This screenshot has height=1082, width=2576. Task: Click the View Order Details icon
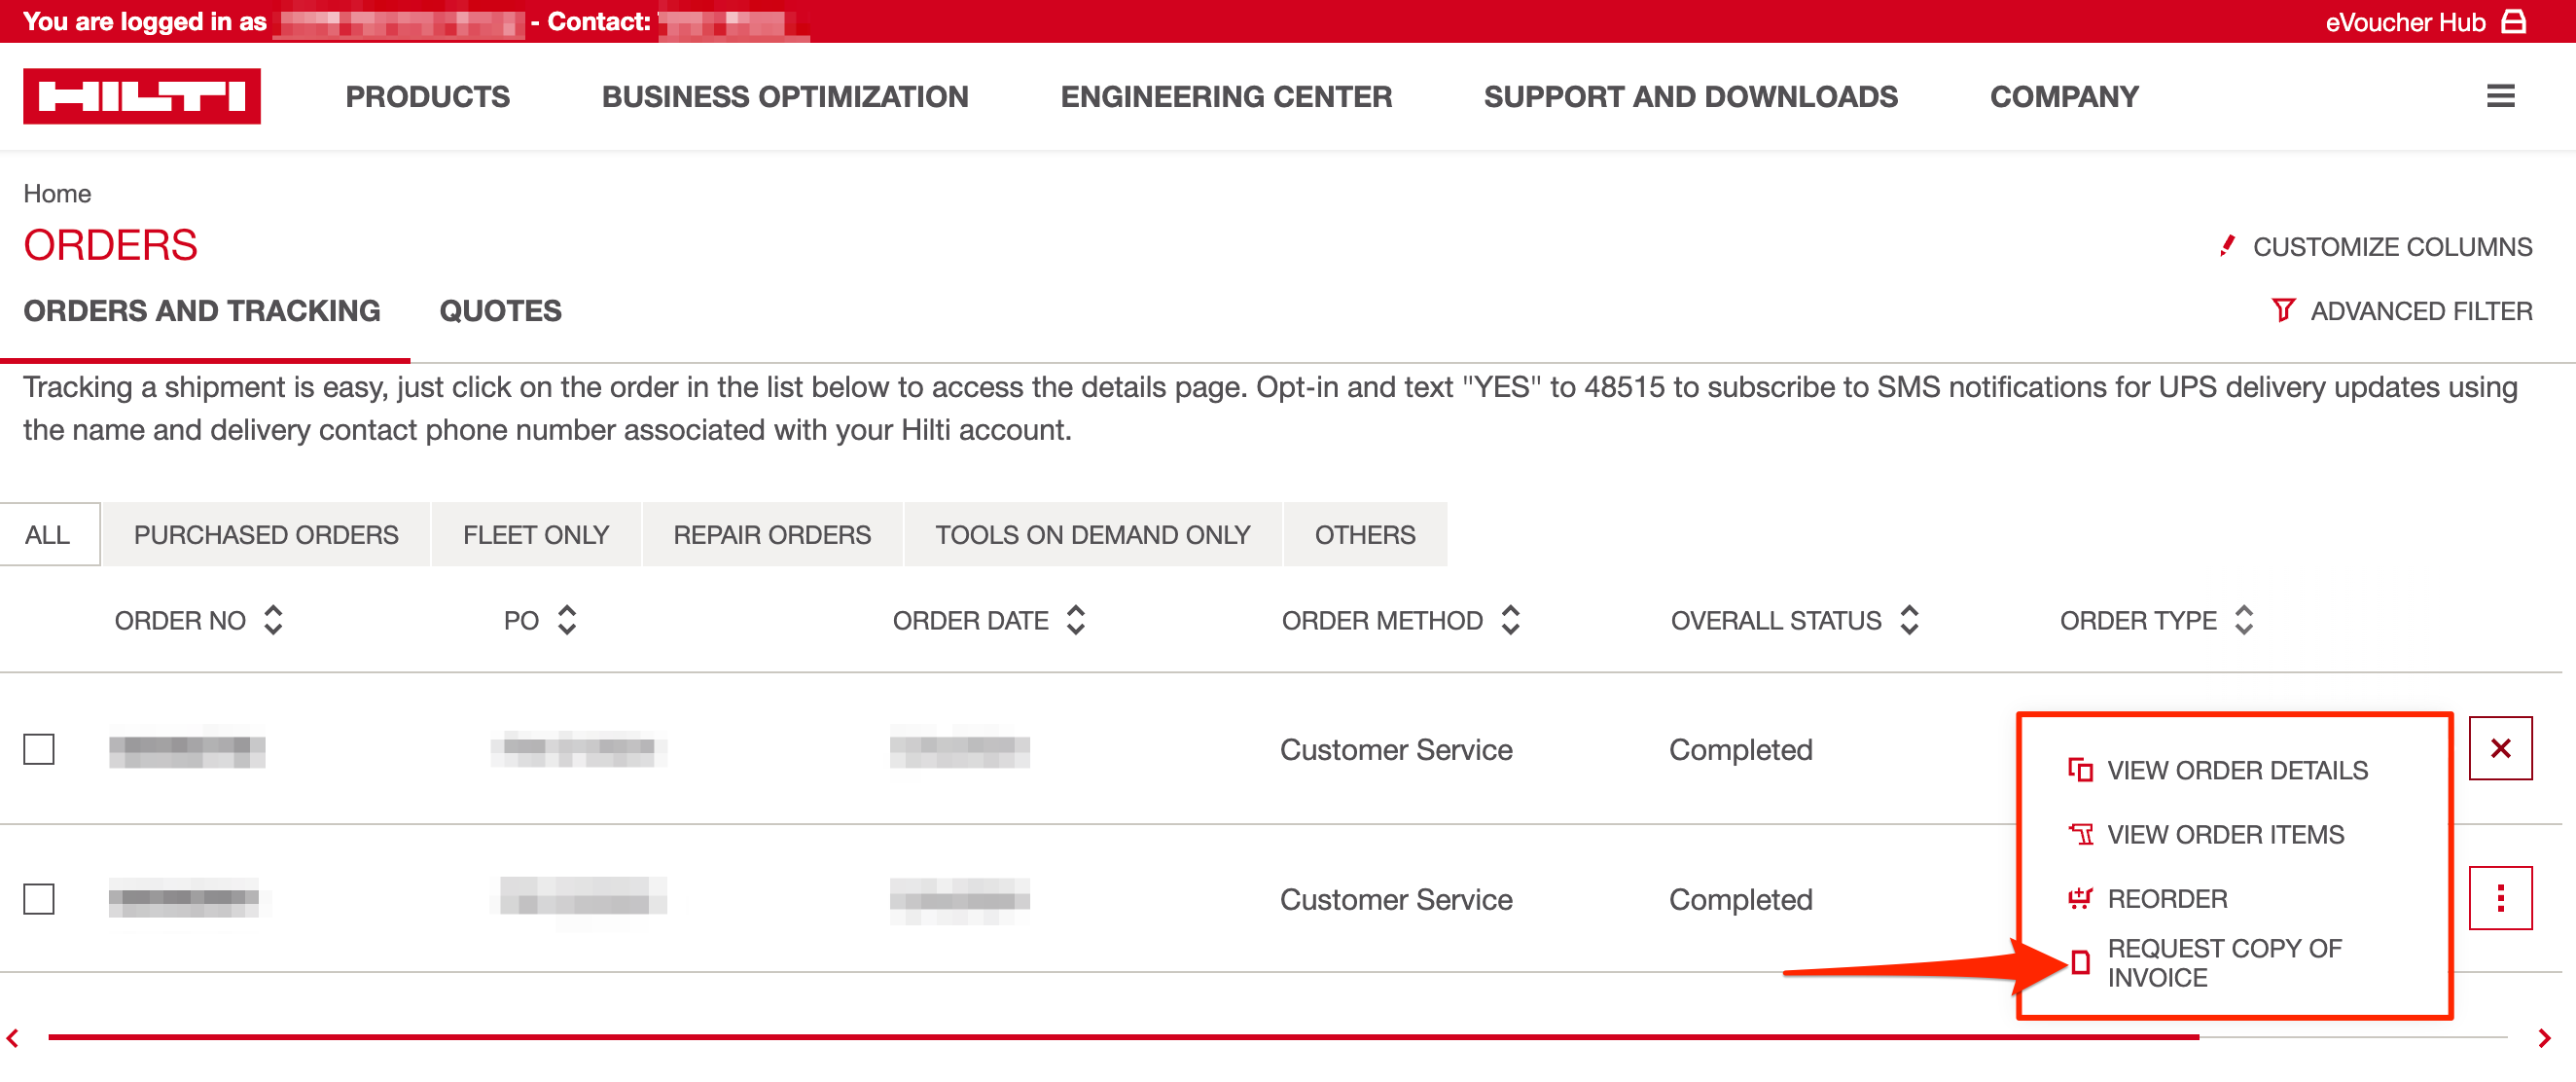pos(2080,770)
